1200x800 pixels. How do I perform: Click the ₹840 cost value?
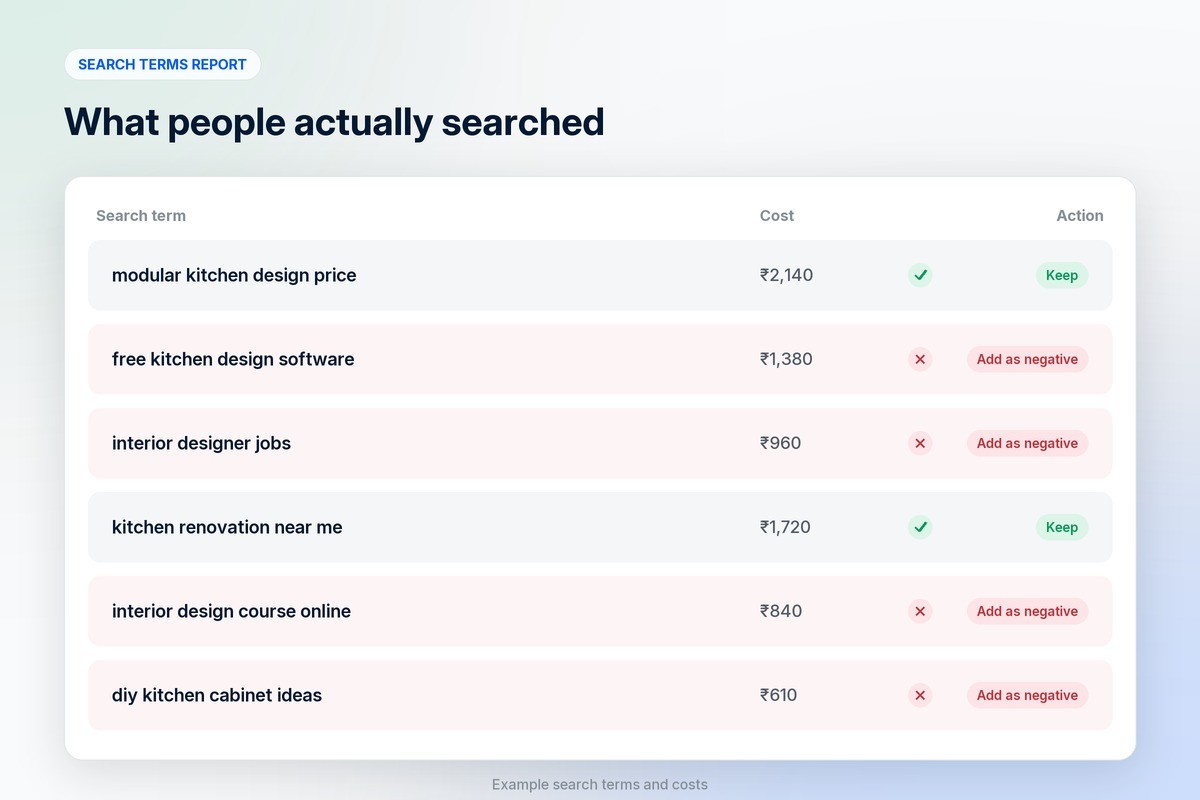[x=781, y=611]
